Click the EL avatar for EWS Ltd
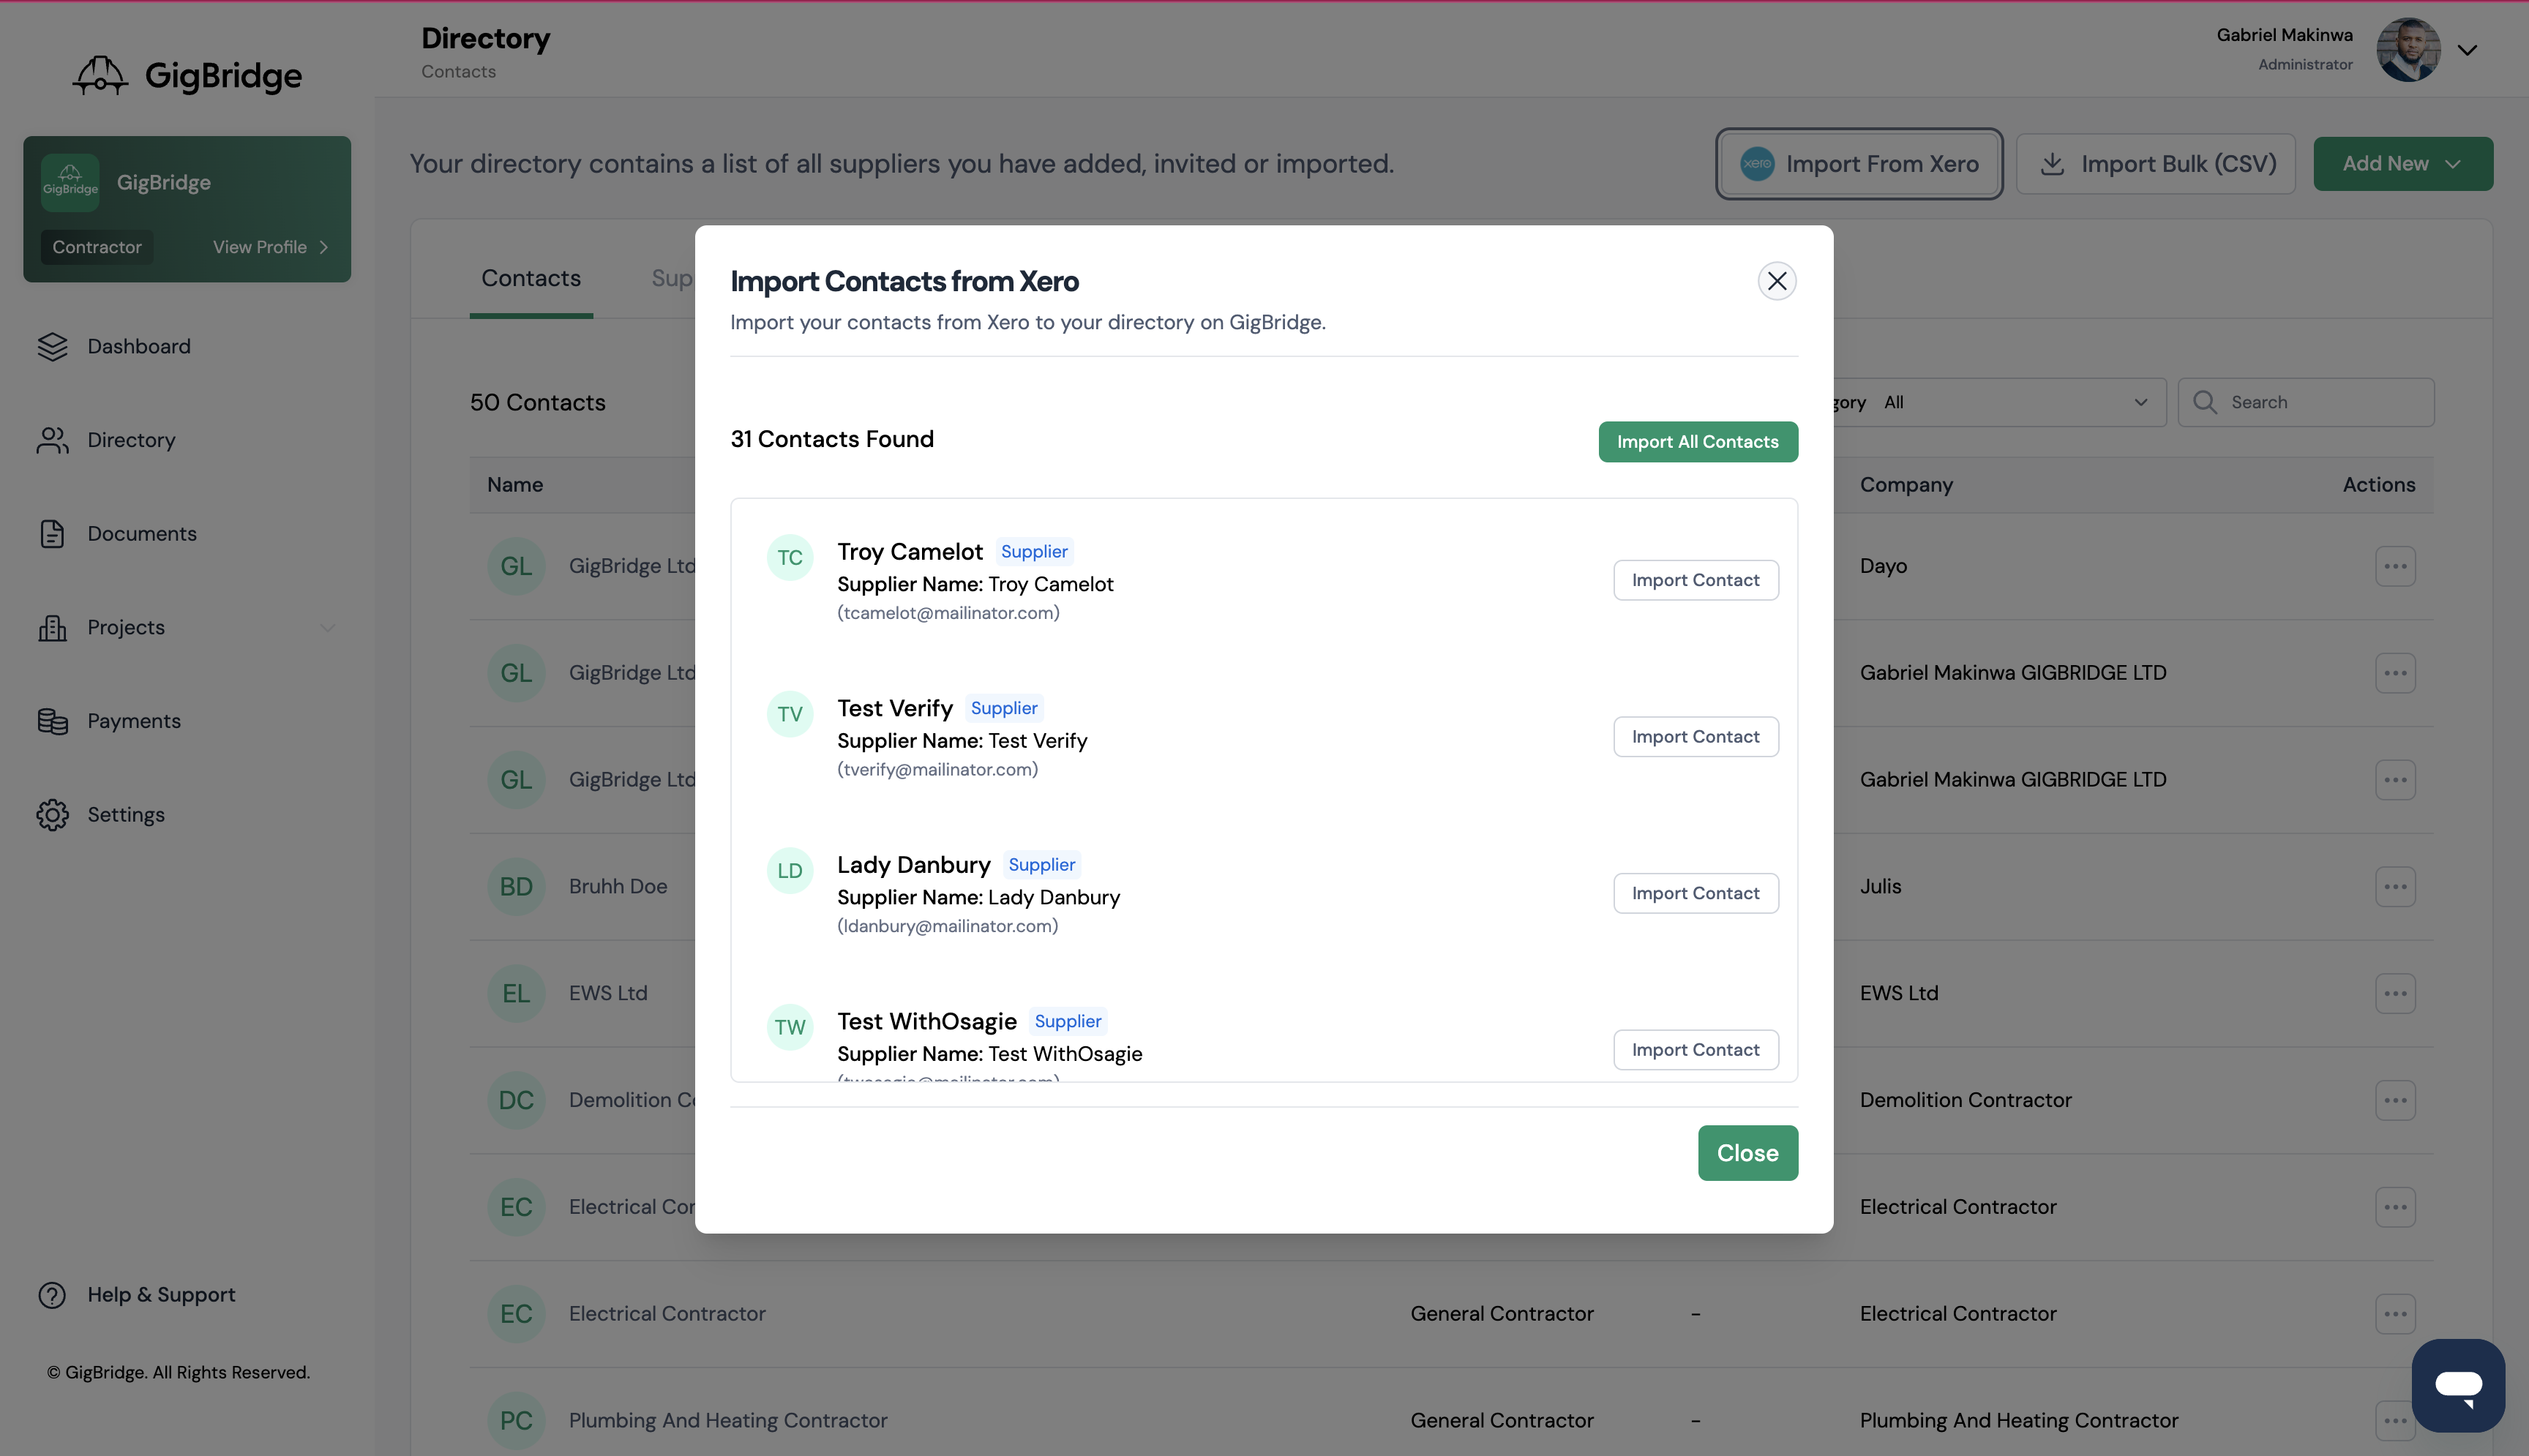Viewport: 2529px width, 1456px height. pos(516,994)
